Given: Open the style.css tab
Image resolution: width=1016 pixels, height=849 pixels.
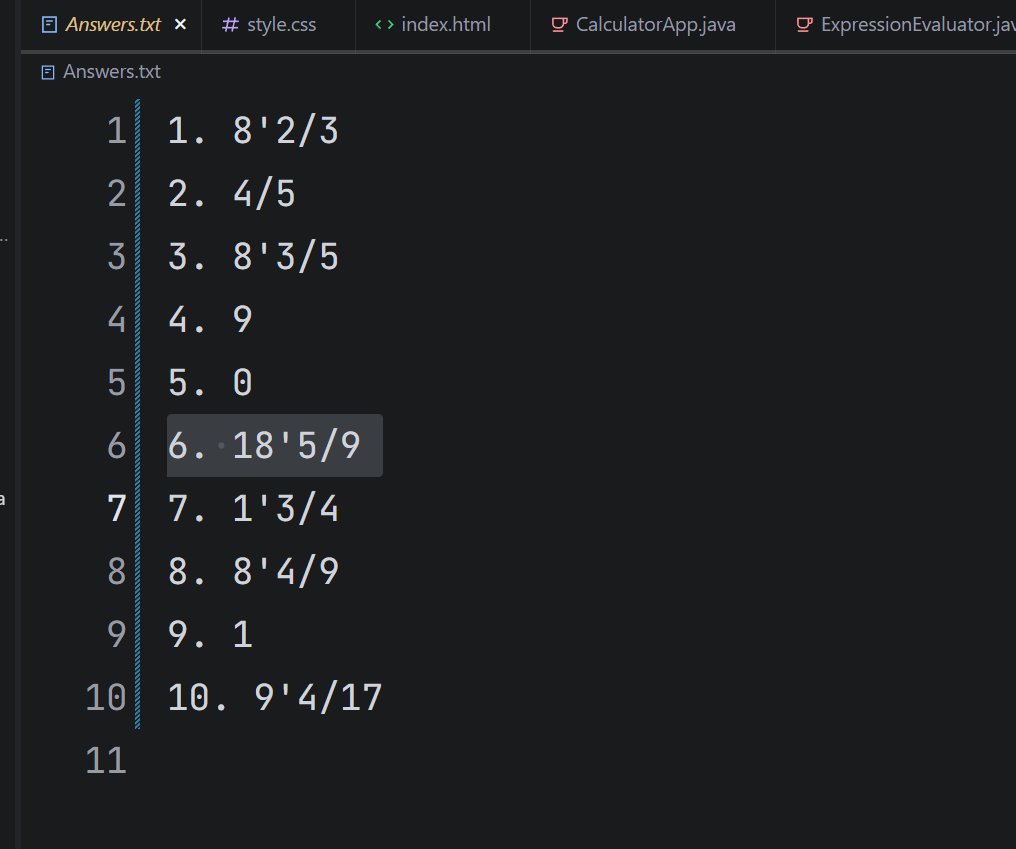Looking at the screenshot, I should coord(278,25).
